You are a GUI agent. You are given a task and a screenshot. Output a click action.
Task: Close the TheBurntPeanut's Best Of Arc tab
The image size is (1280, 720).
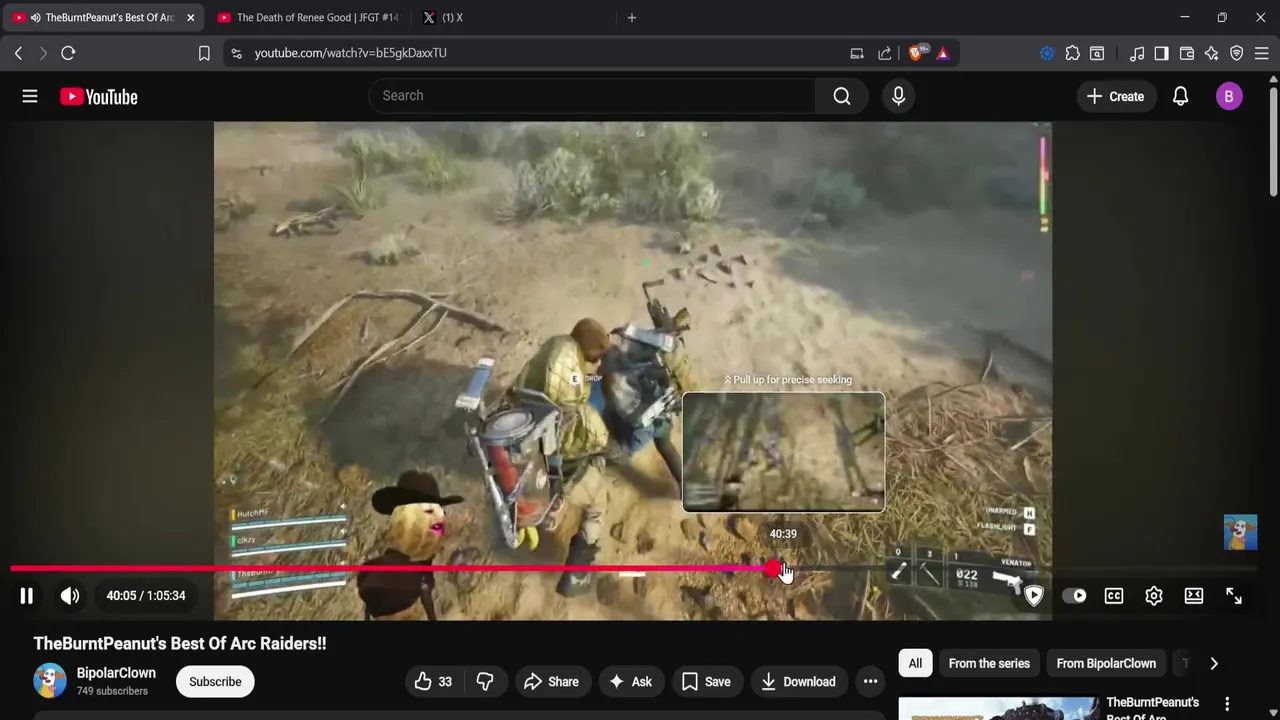190,18
